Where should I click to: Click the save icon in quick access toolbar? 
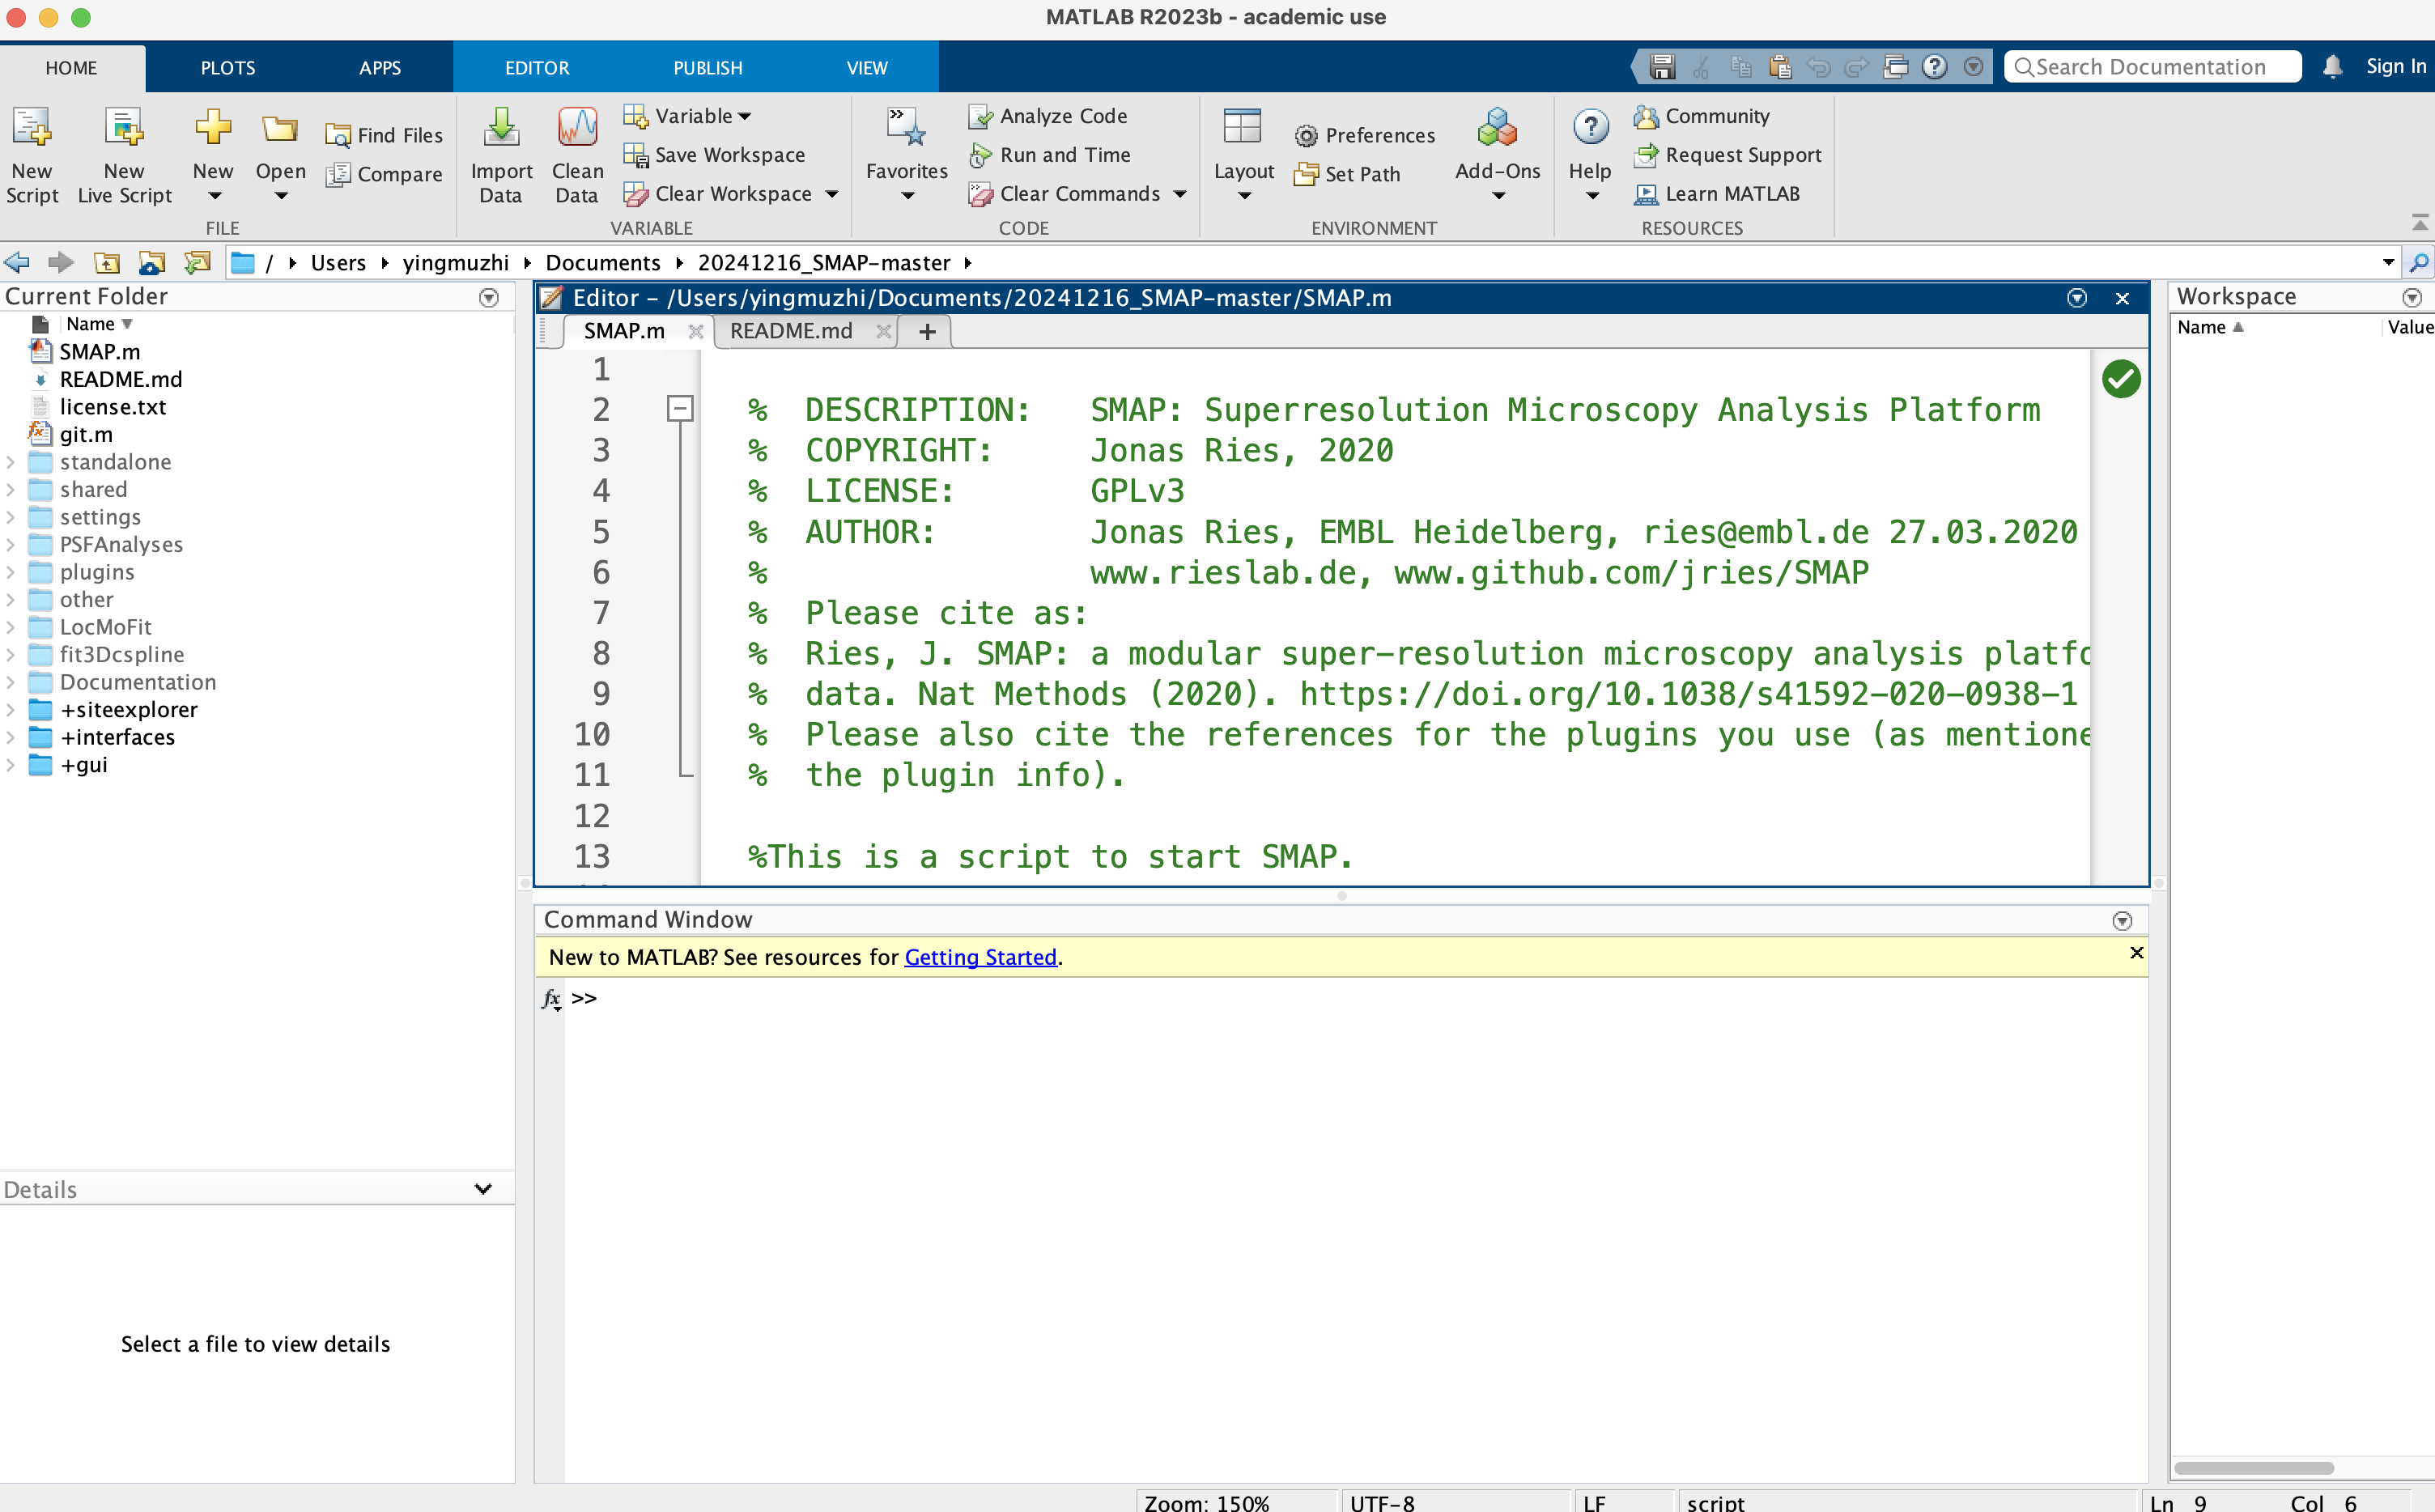click(1662, 67)
